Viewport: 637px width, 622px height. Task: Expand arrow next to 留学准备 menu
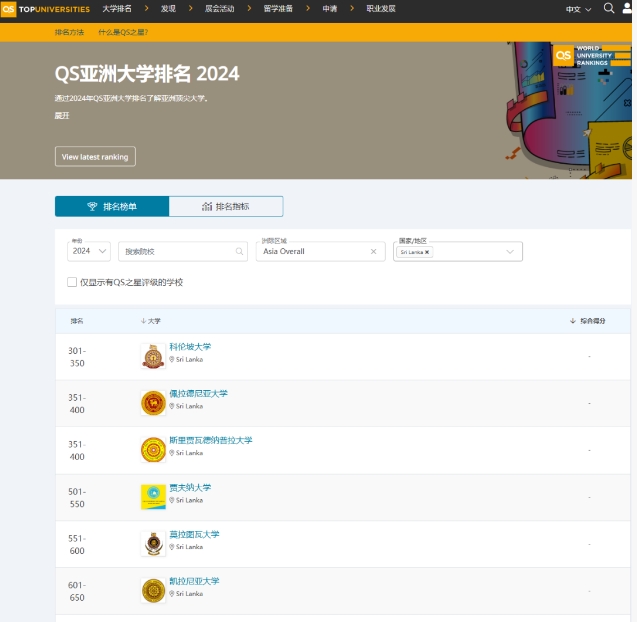pyautogui.click(x=308, y=9)
